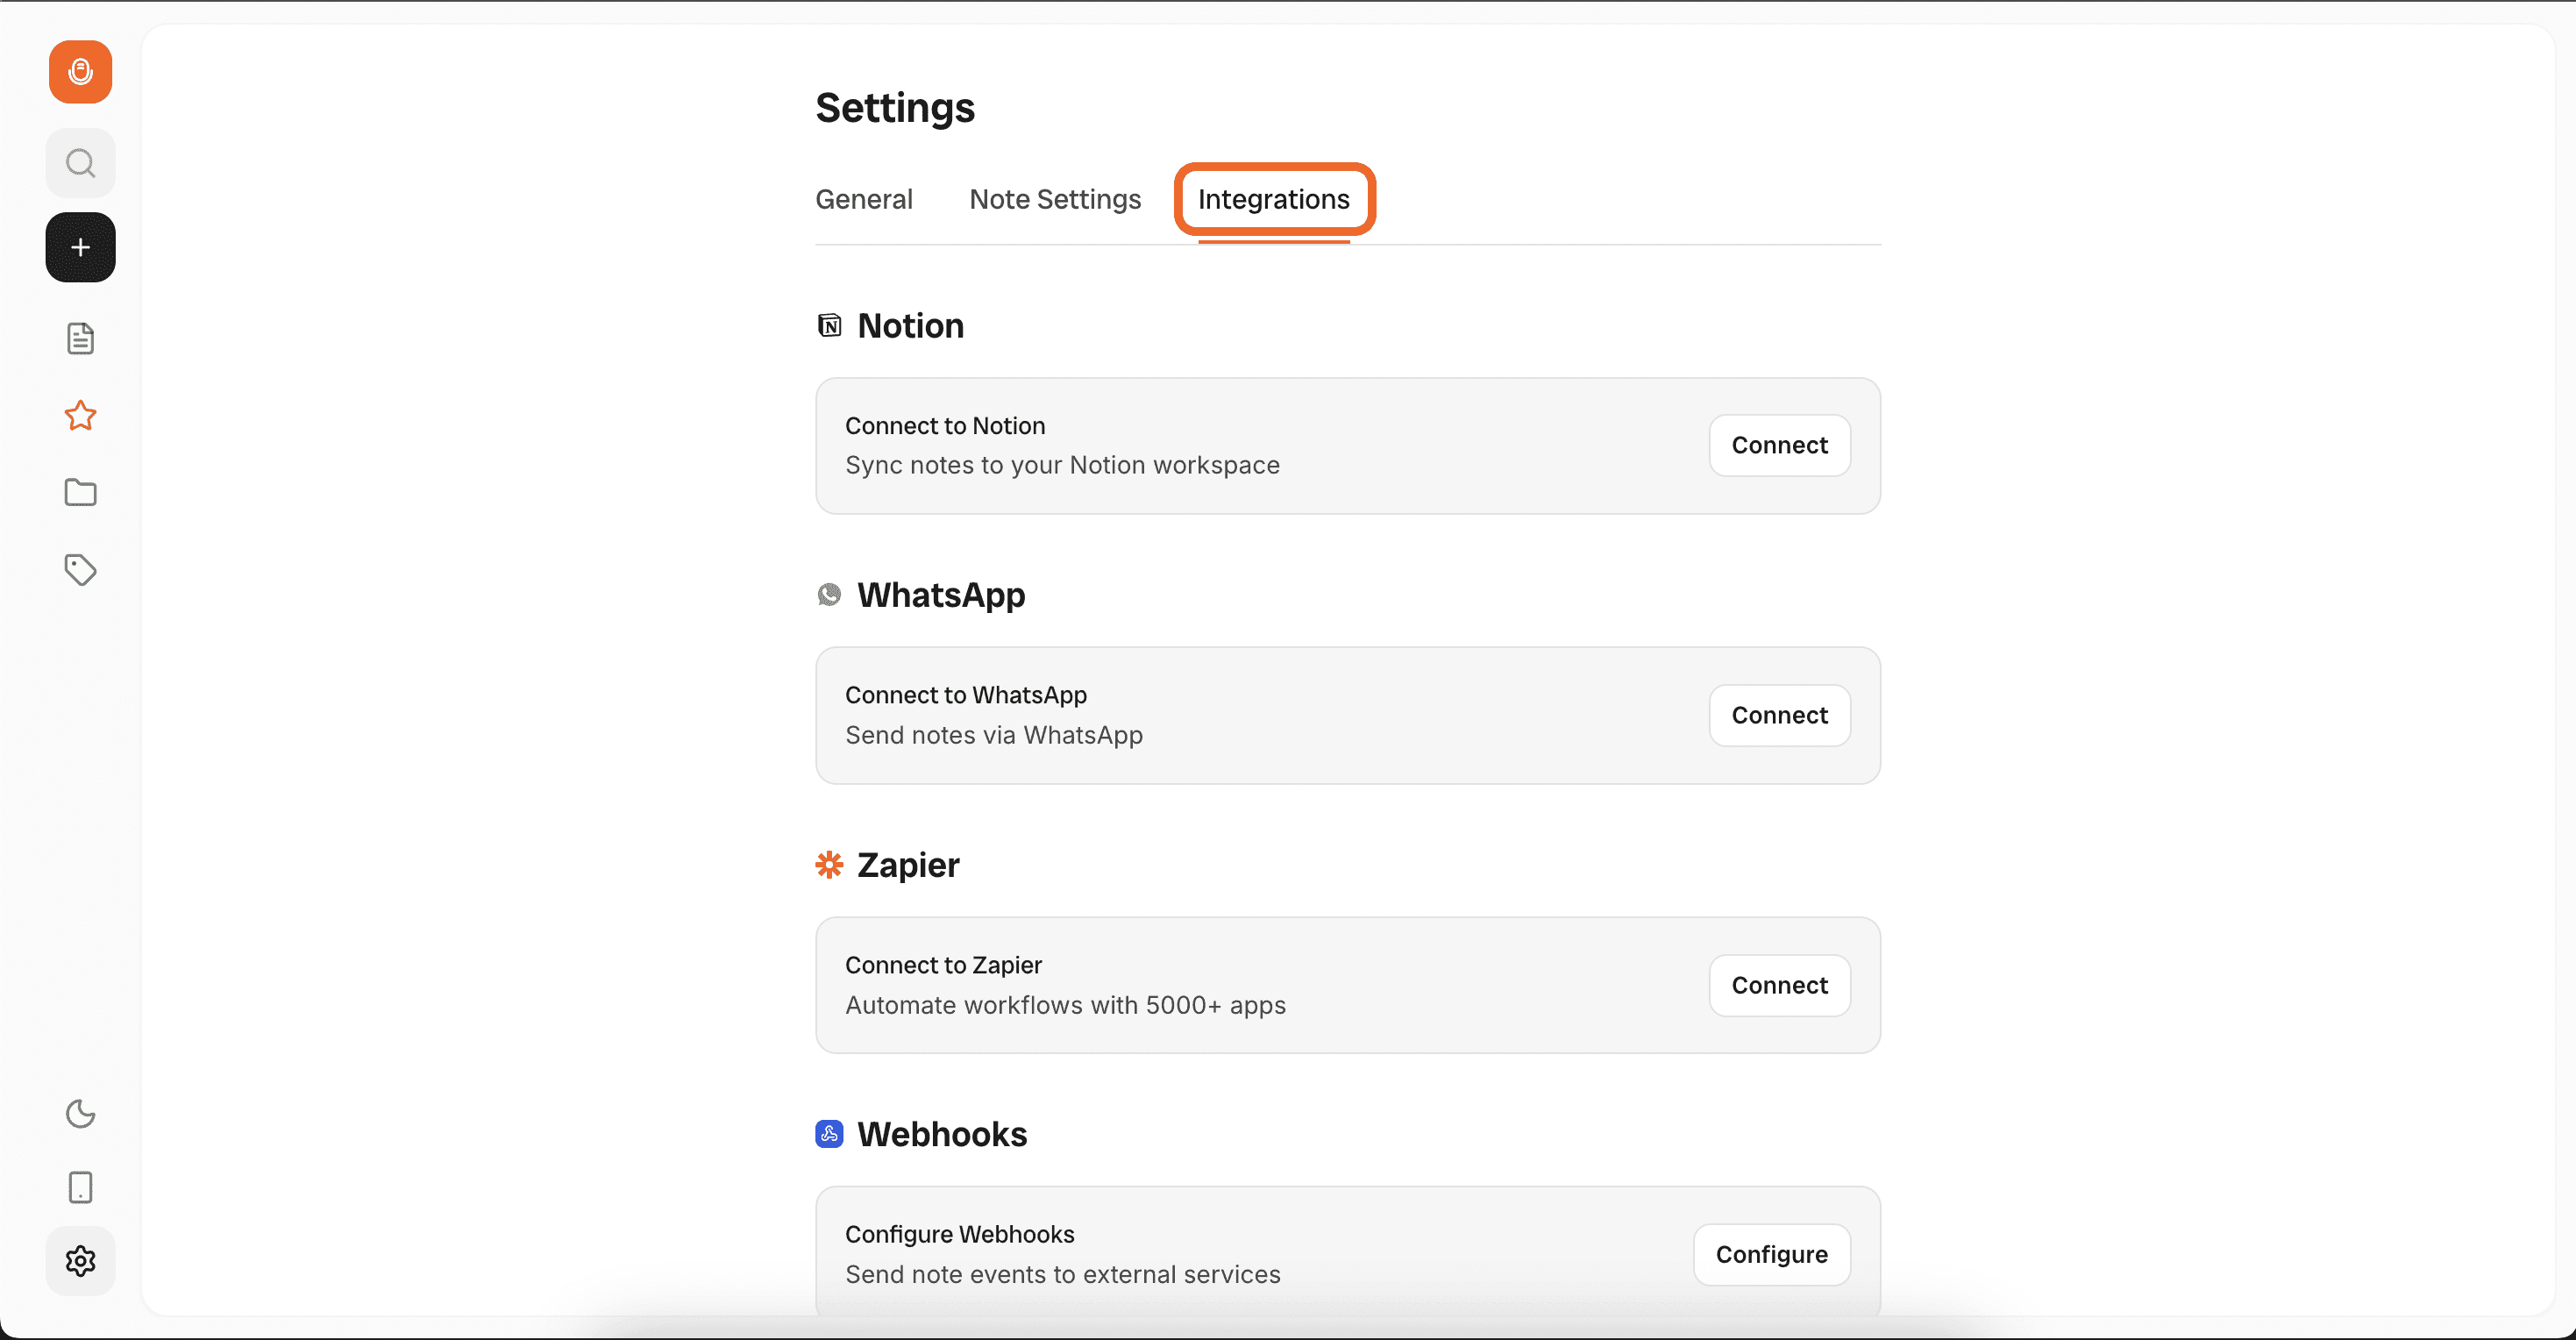Viewport: 2576px width, 1340px height.
Task: Connect to WhatsApp
Action: tap(1778, 715)
